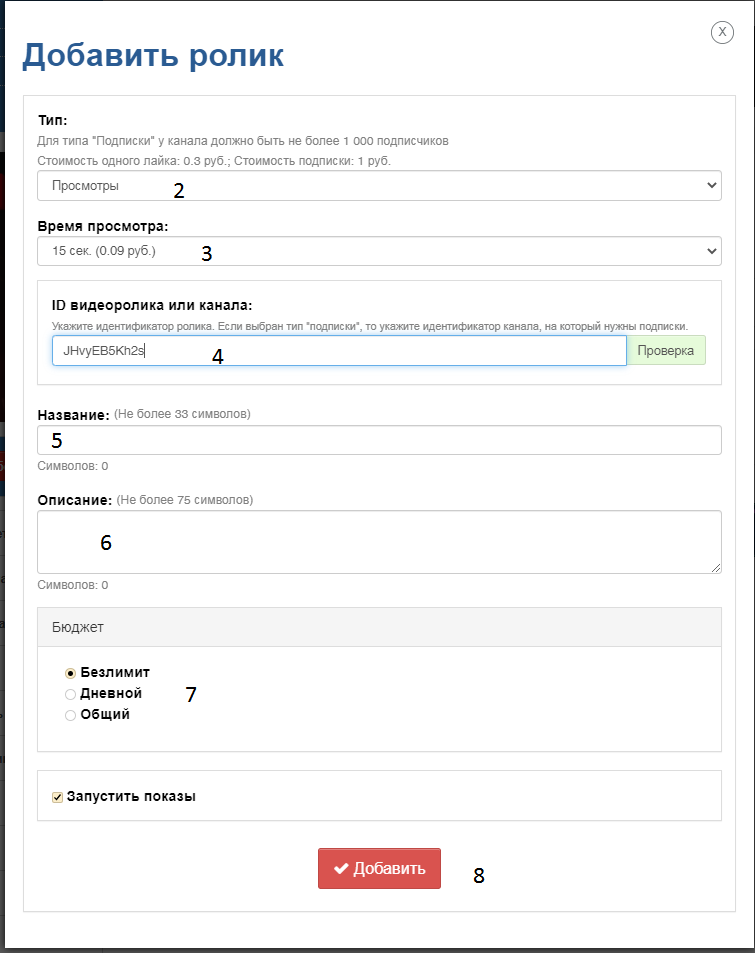755x953 pixels.
Task: Select the Общий budget radio button
Action: [71, 715]
